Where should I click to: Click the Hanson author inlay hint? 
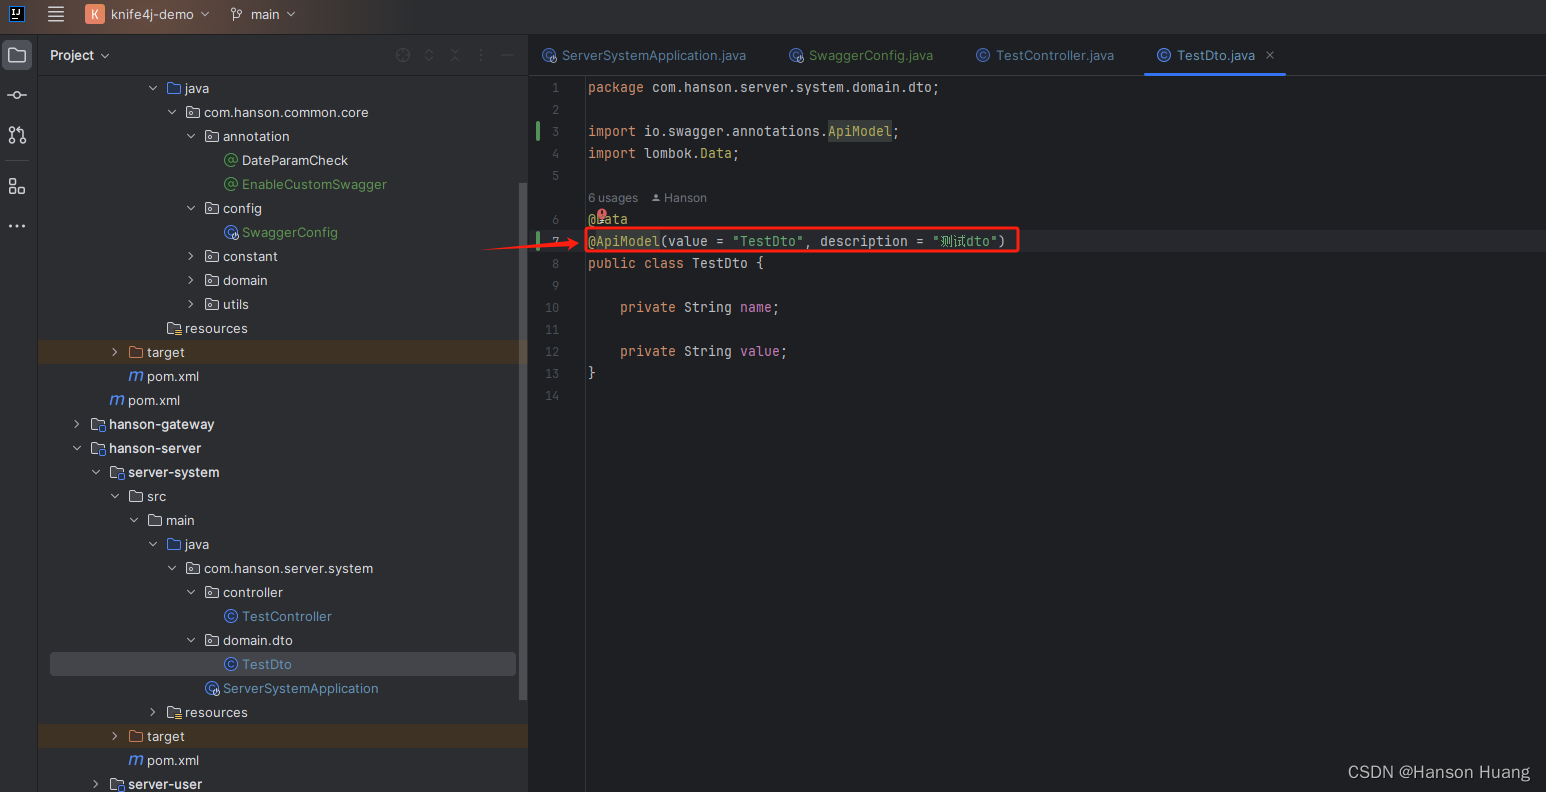pyautogui.click(x=679, y=198)
